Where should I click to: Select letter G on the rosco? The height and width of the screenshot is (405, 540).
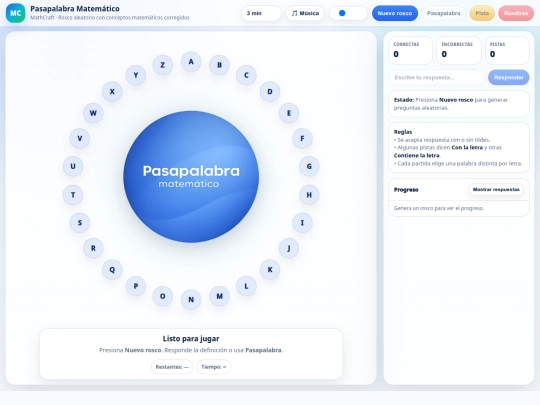[x=309, y=166]
